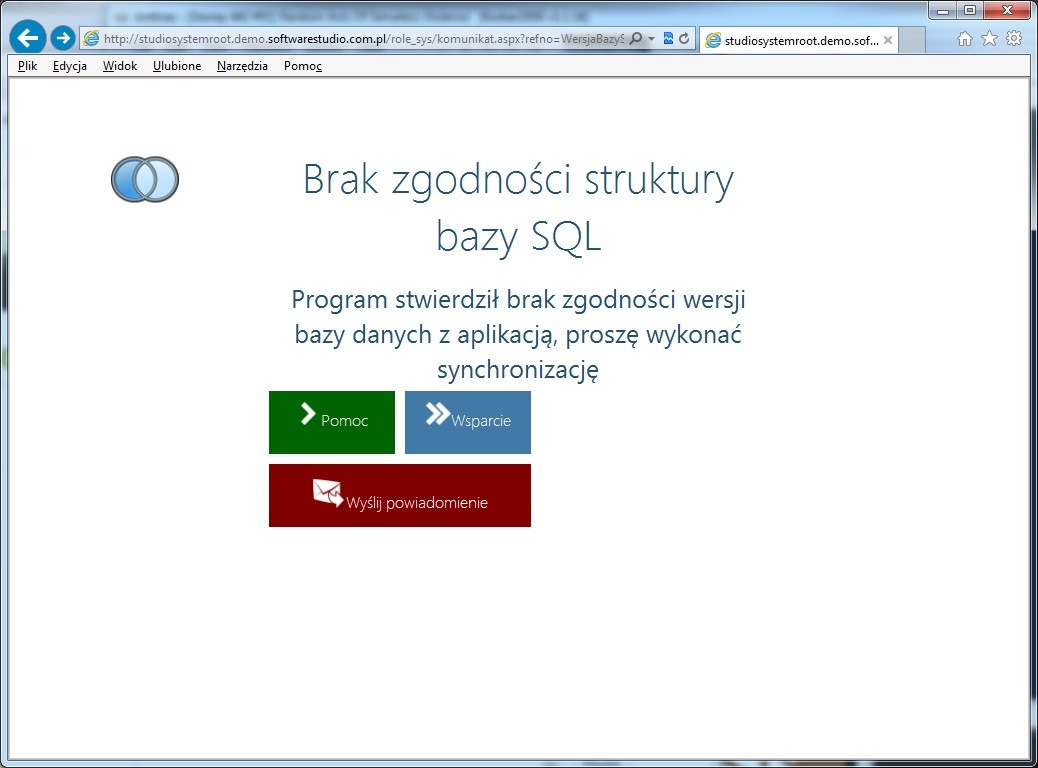Expand the address bar dropdown arrow
The height and width of the screenshot is (768, 1038).
651,38
